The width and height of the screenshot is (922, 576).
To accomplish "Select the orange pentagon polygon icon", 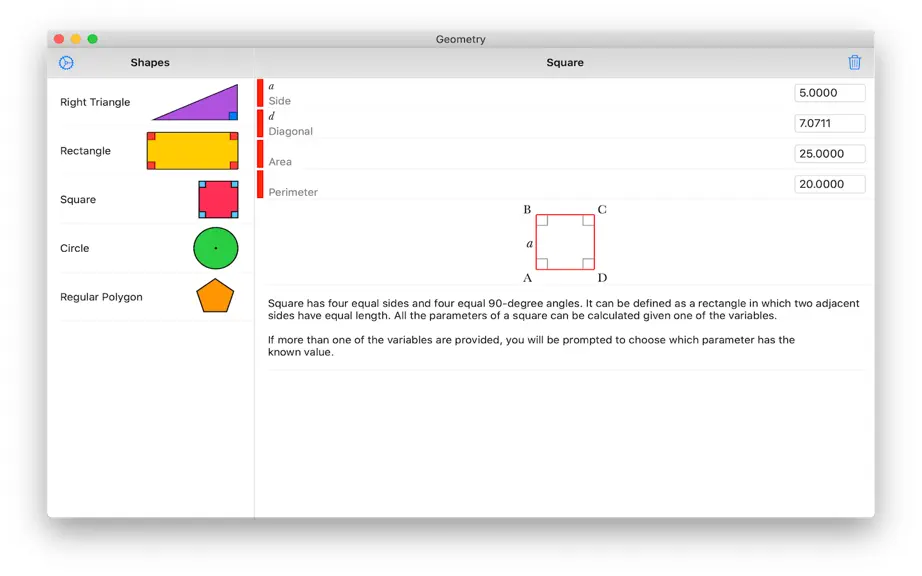I will pos(215,296).
